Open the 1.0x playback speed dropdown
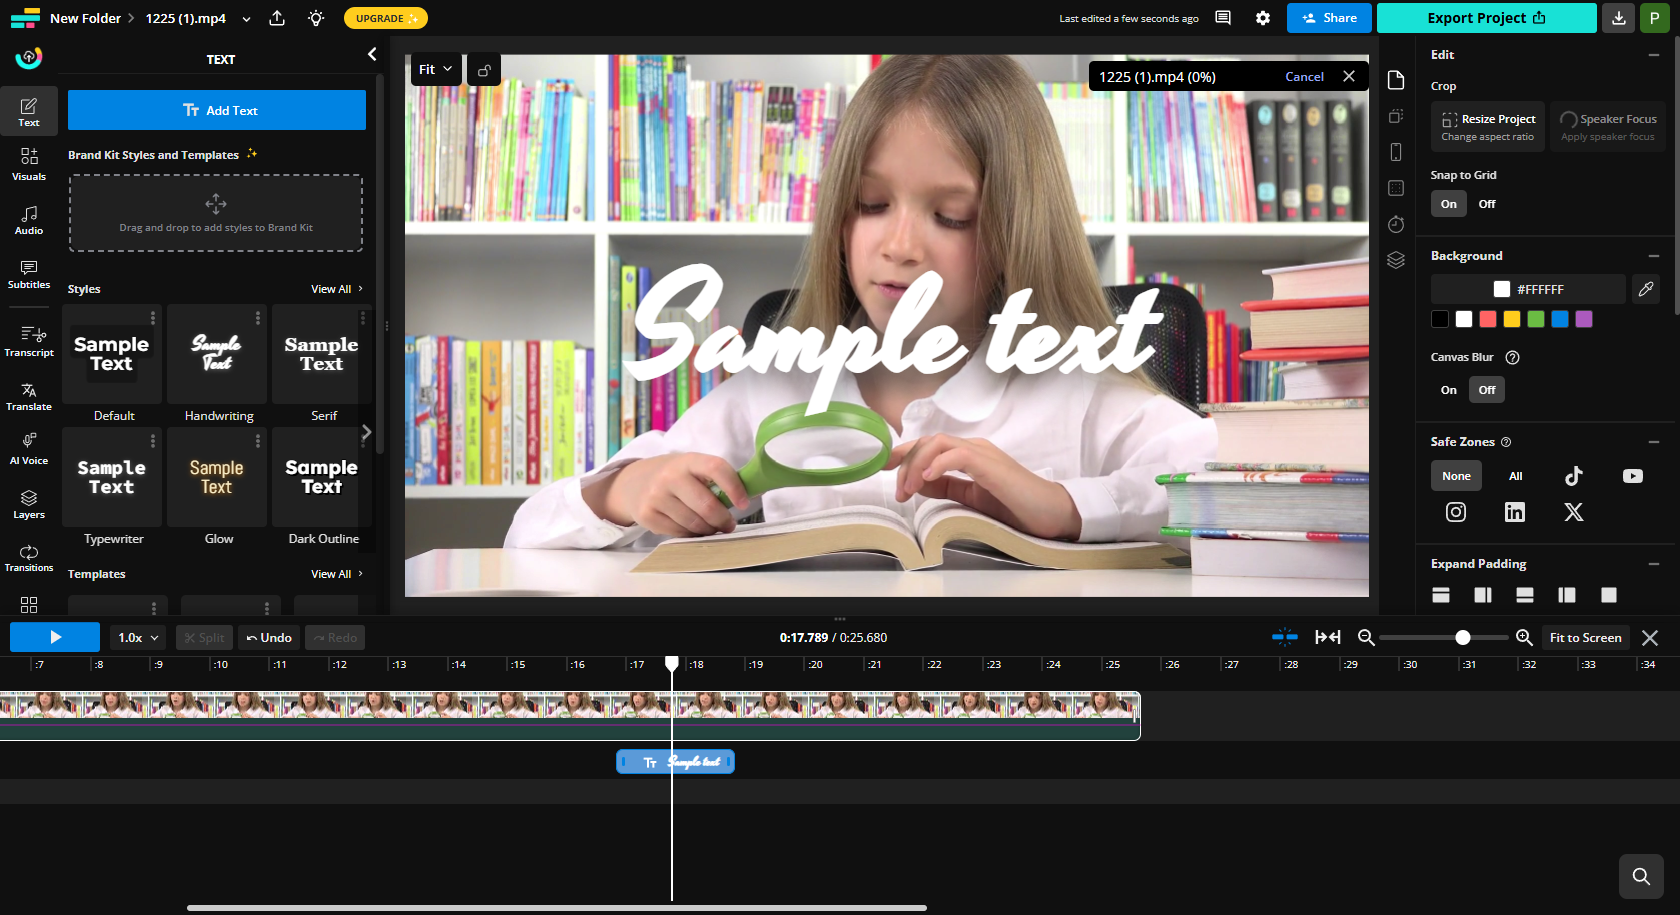Image resolution: width=1680 pixels, height=915 pixels. point(138,638)
